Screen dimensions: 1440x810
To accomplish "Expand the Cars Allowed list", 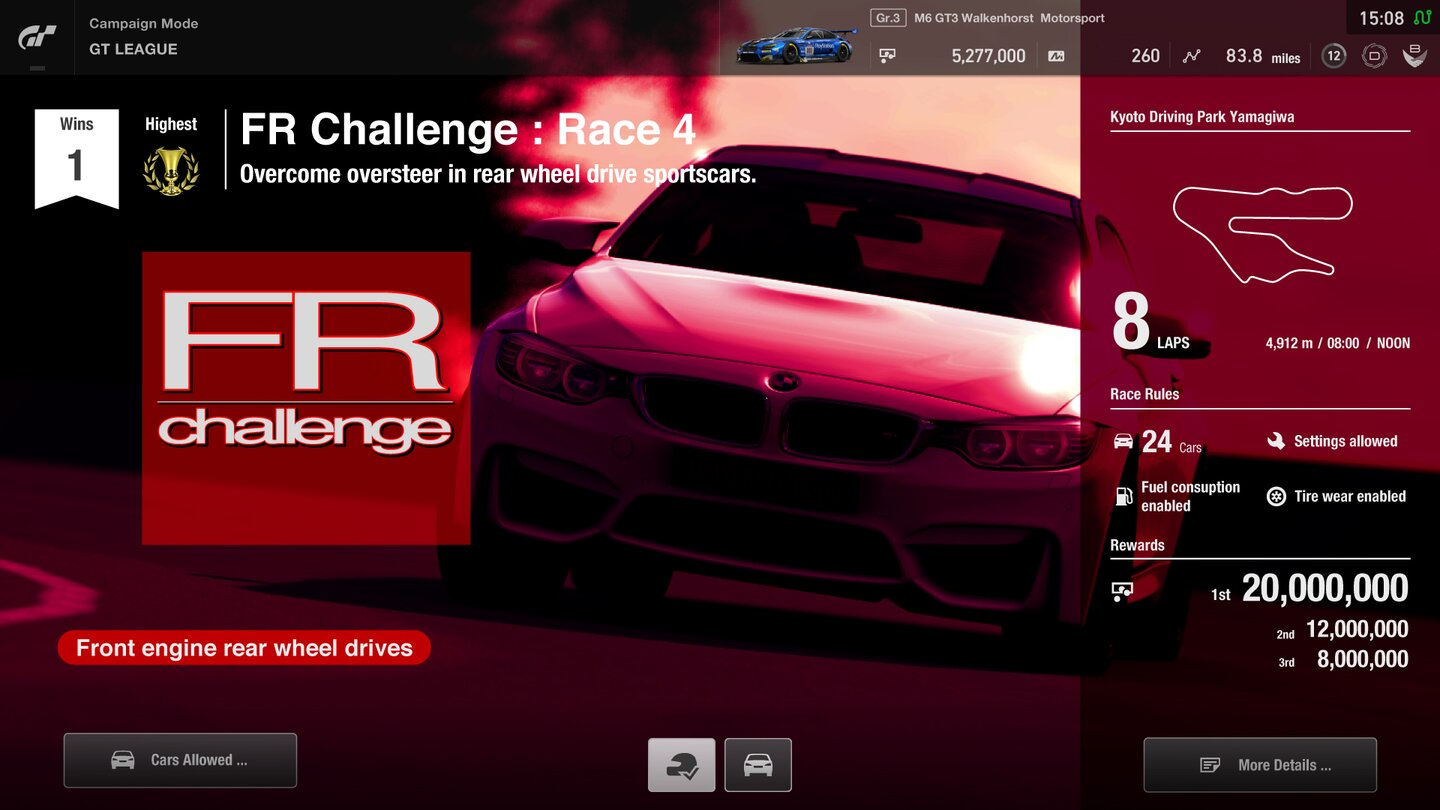I will [x=179, y=760].
